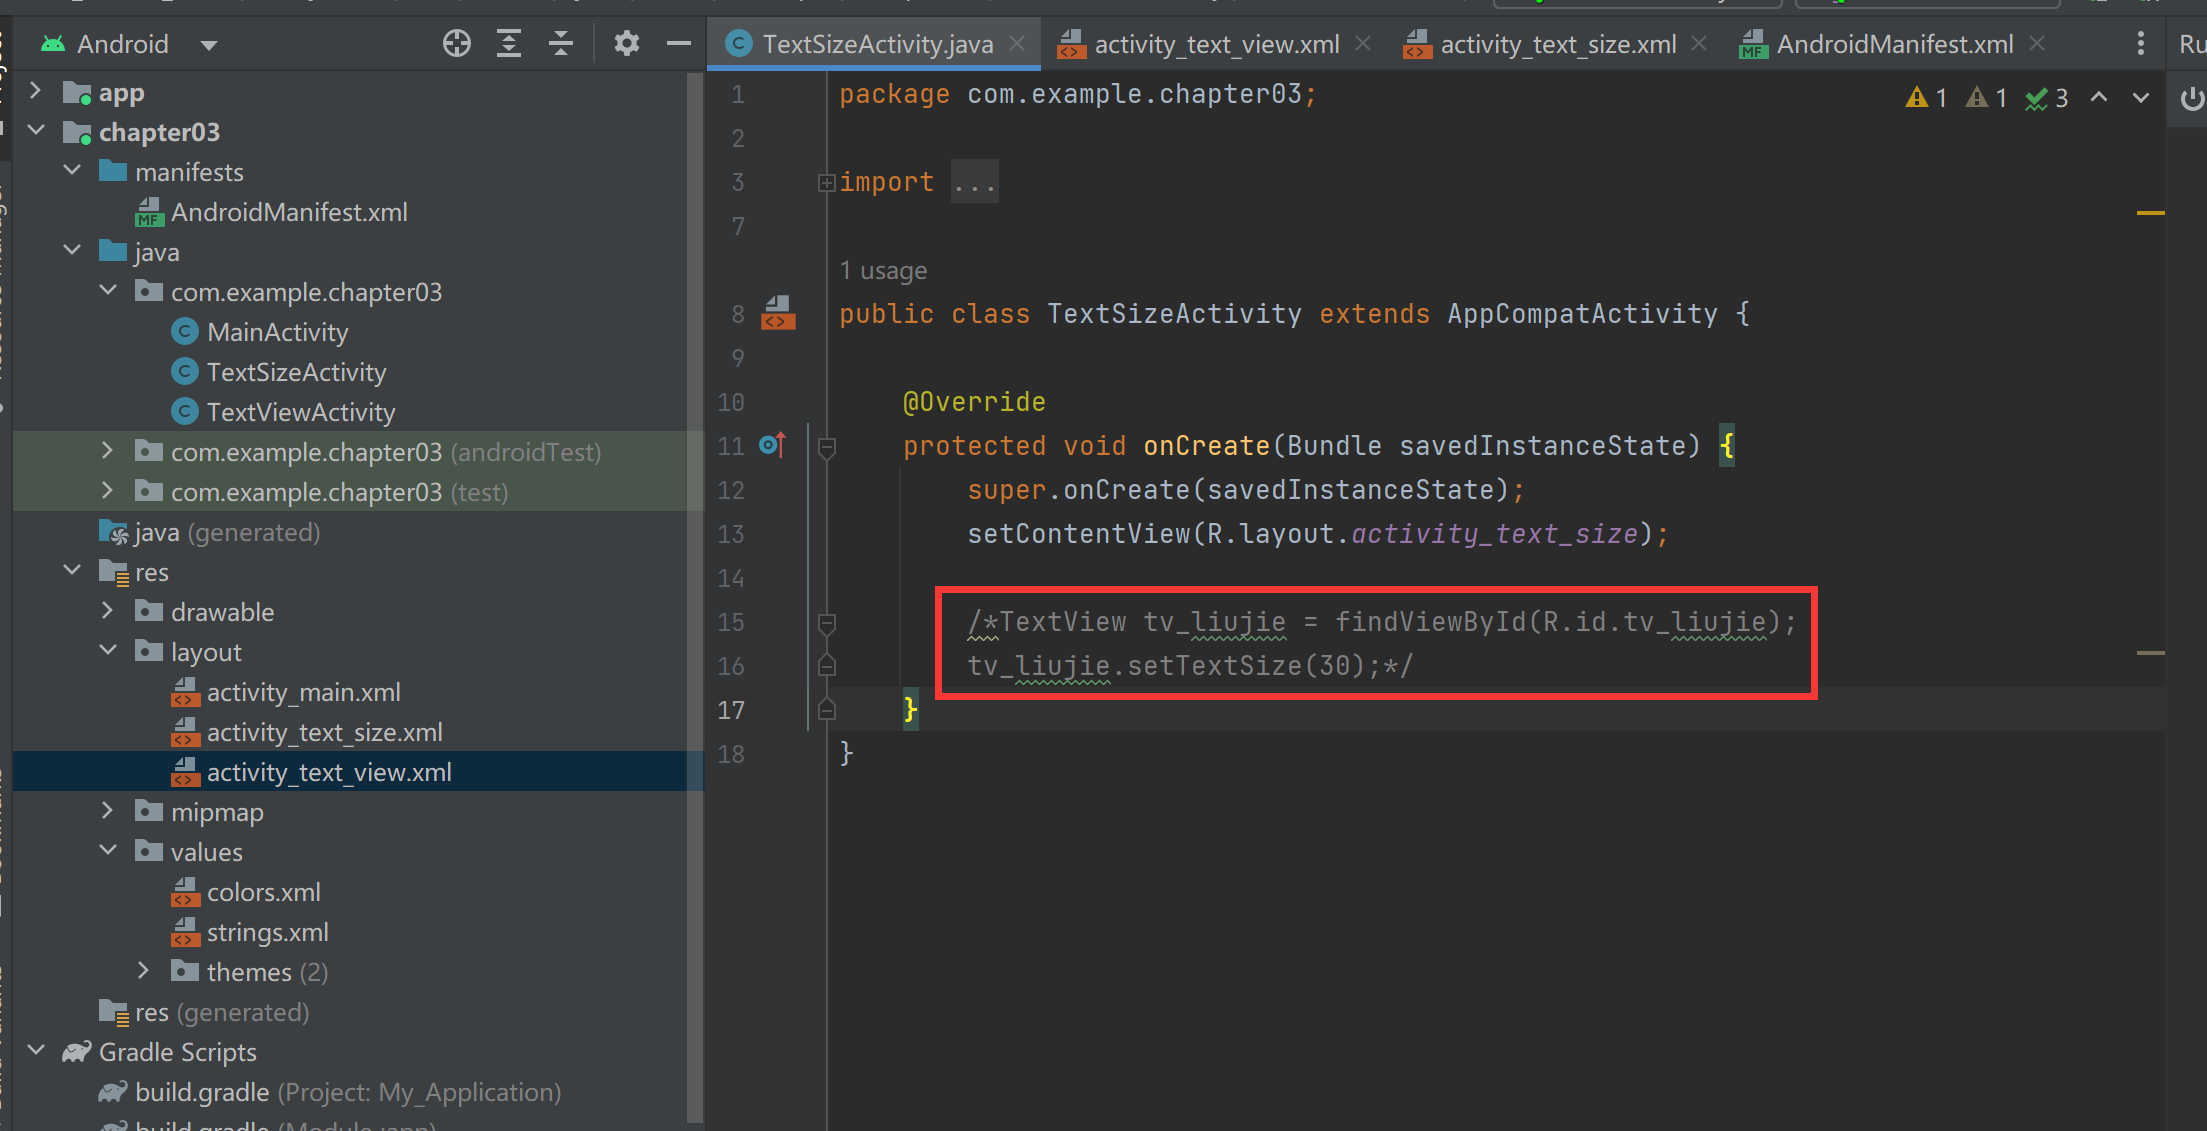Screen dimensions: 2207x1131
Task: Click the green typo check indicator
Action: tap(2046, 98)
